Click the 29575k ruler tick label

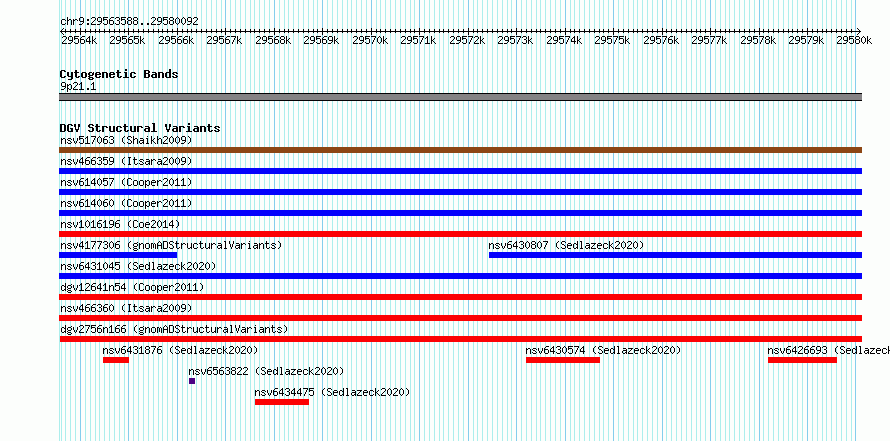(612, 40)
